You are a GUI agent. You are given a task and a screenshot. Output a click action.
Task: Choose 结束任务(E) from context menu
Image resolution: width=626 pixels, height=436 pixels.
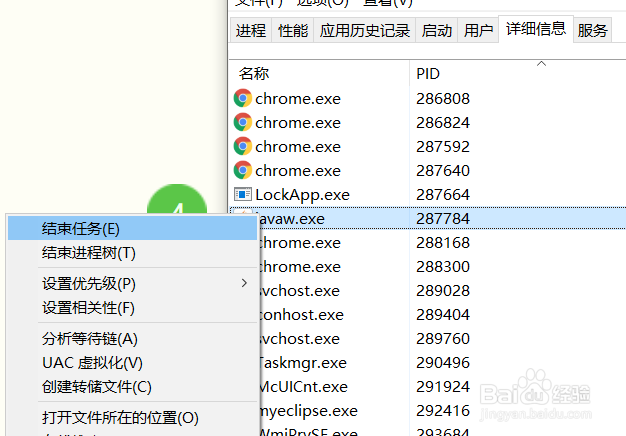tap(132, 228)
